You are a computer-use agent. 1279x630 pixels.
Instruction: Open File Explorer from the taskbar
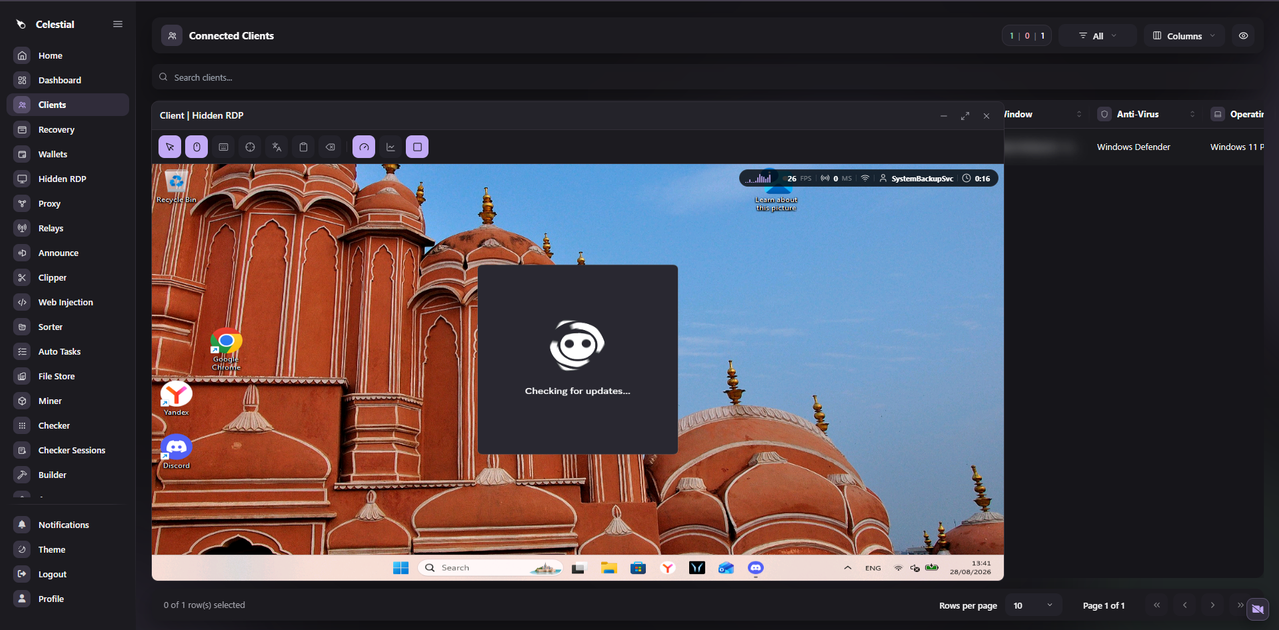[x=608, y=568]
